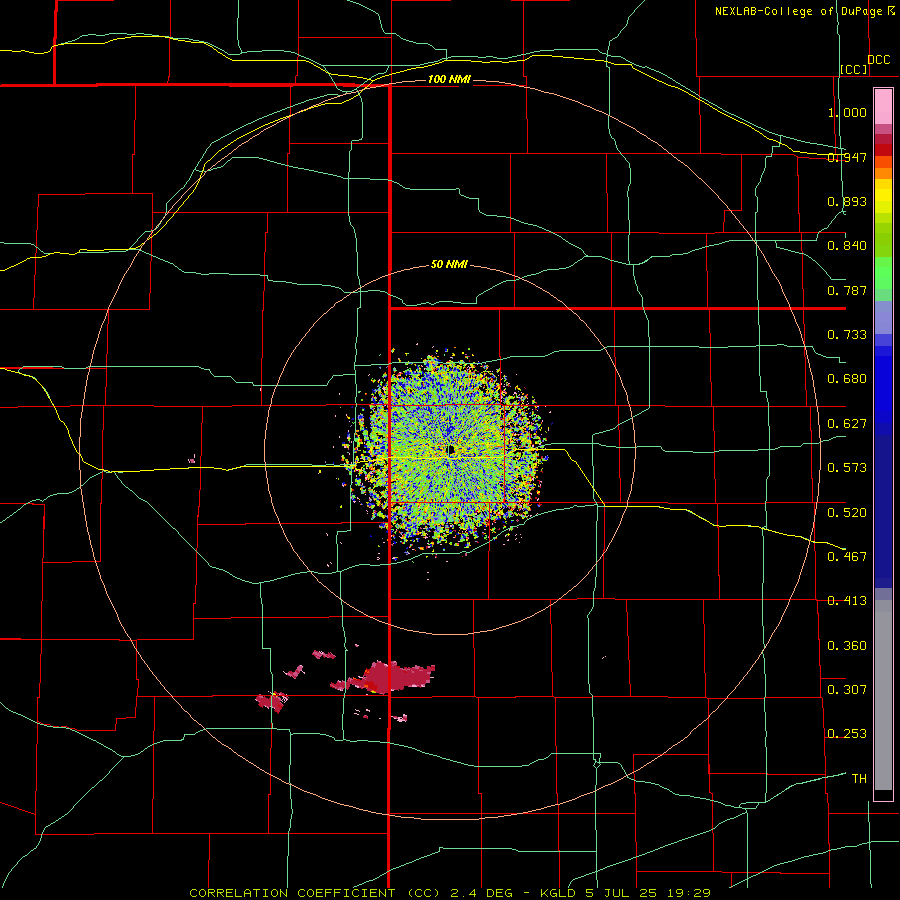Click the 0.360 legend value
The height and width of the screenshot is (900, 900).
click(x=847, y=645)
